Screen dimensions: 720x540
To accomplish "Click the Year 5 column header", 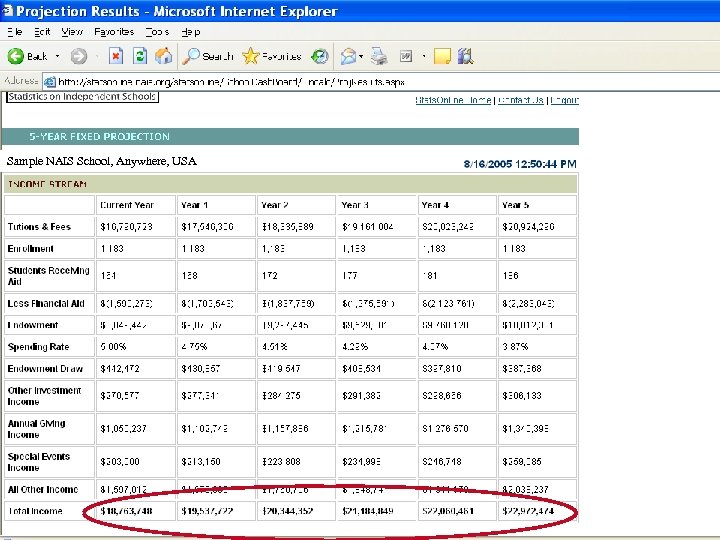I will point(516,205).
